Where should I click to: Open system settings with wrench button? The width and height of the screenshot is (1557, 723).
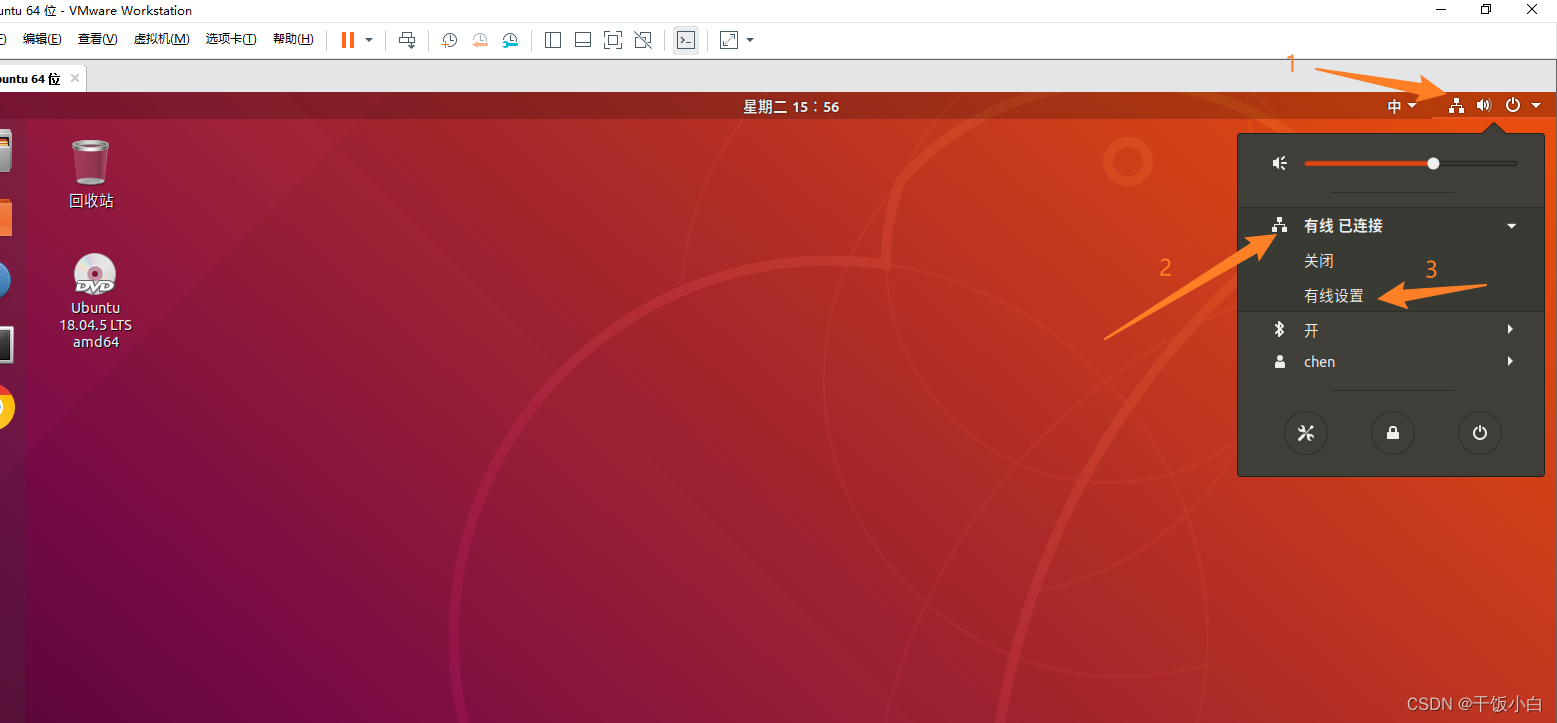pos(1306,433)
